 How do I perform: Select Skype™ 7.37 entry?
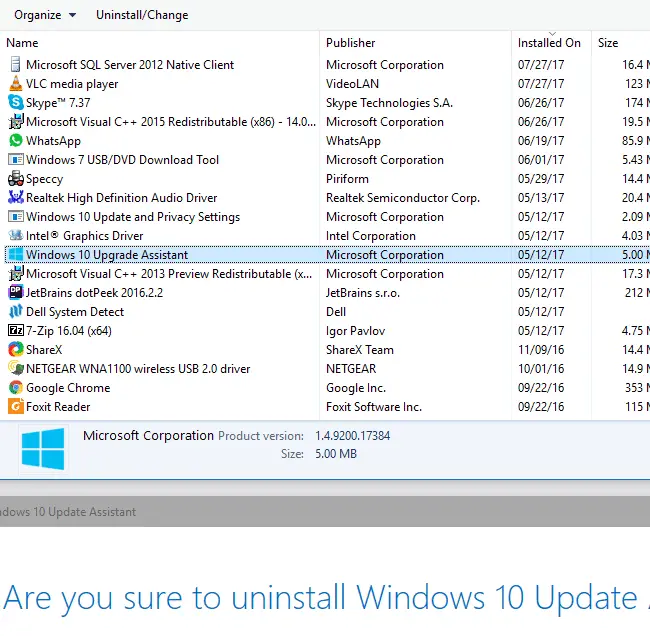58,102
